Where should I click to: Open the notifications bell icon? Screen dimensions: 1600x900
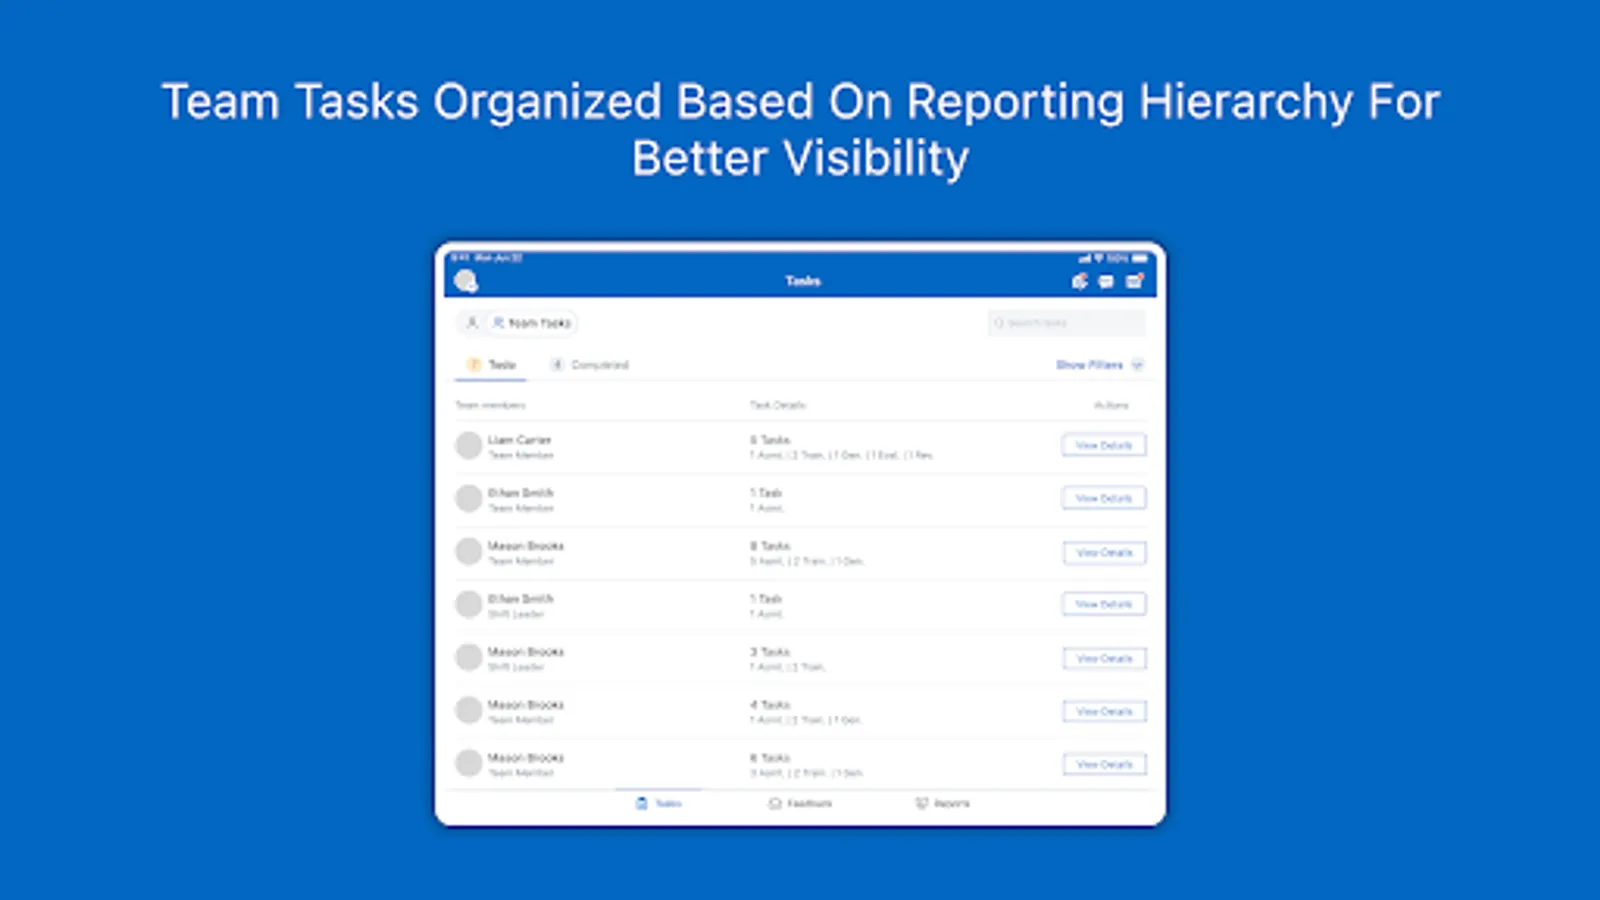[x=1079, y=281]
